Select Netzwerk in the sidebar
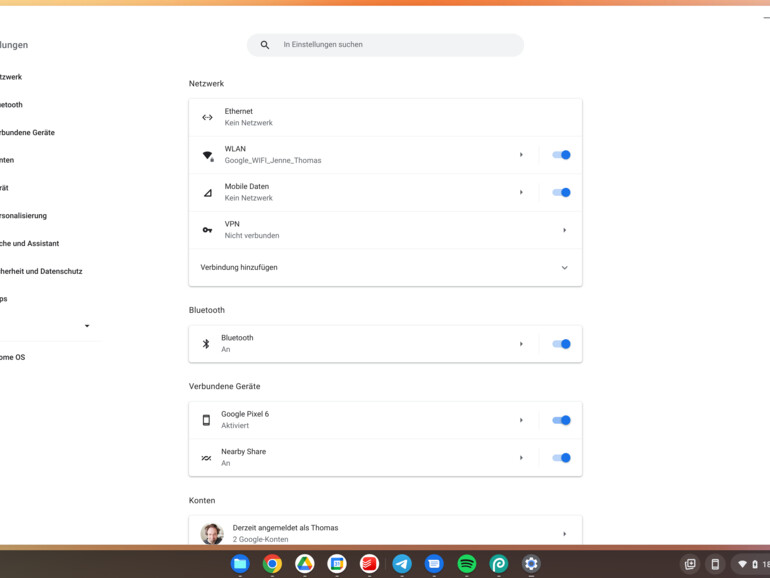 point(11,77)
